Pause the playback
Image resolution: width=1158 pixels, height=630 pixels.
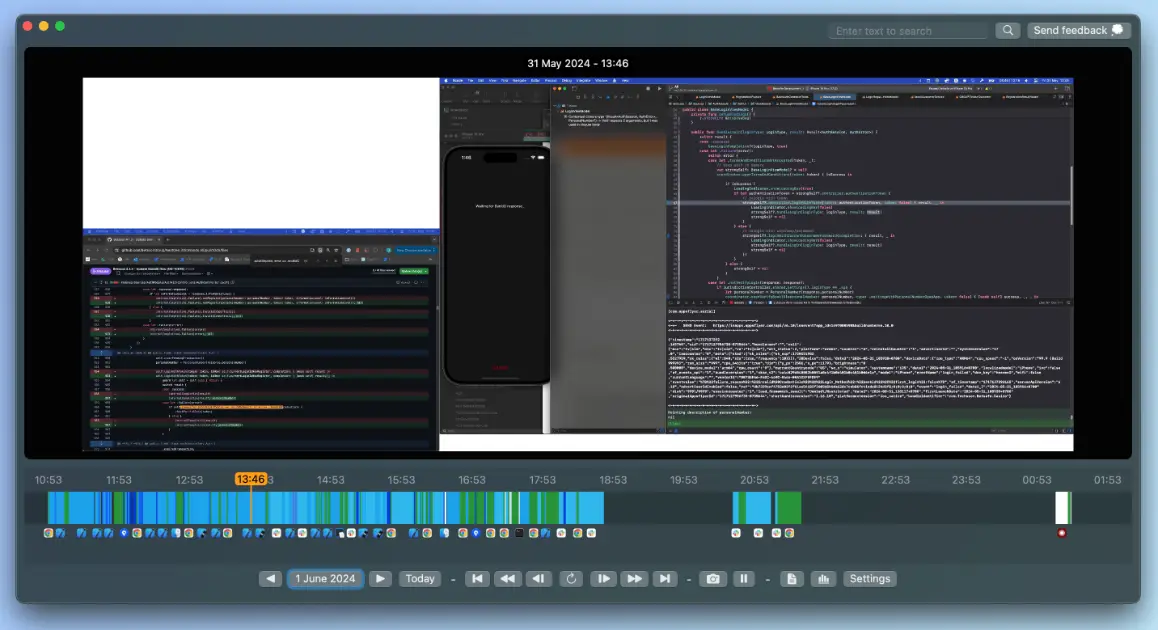(x=744, y=578)
